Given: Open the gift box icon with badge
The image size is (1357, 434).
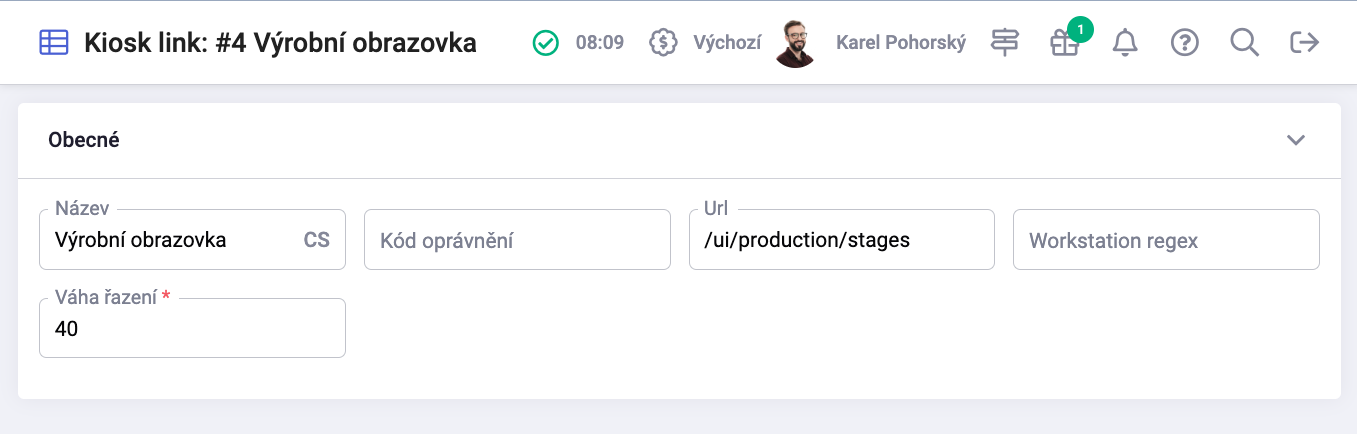Looking at the screenshot, I should (1065, 42).
